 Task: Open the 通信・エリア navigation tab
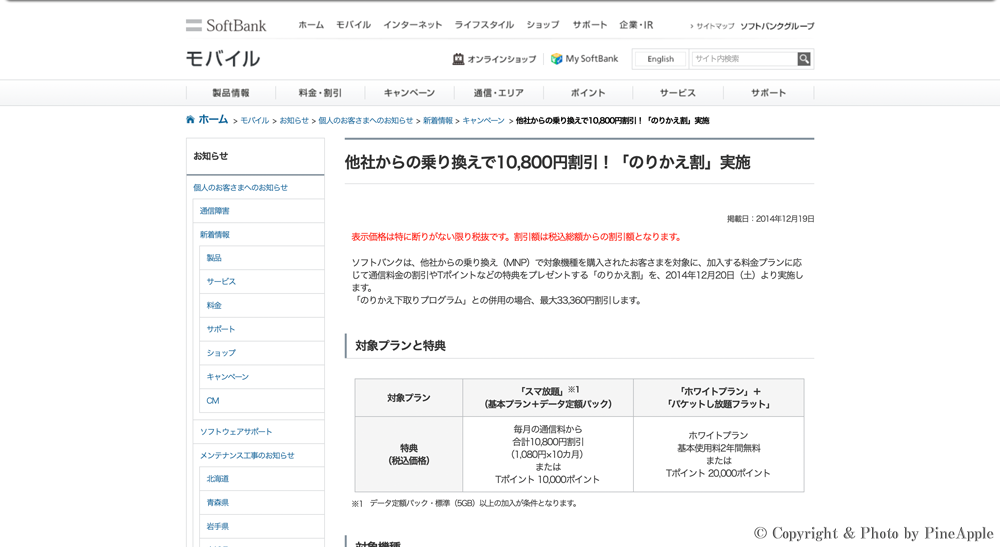point(499,93)
